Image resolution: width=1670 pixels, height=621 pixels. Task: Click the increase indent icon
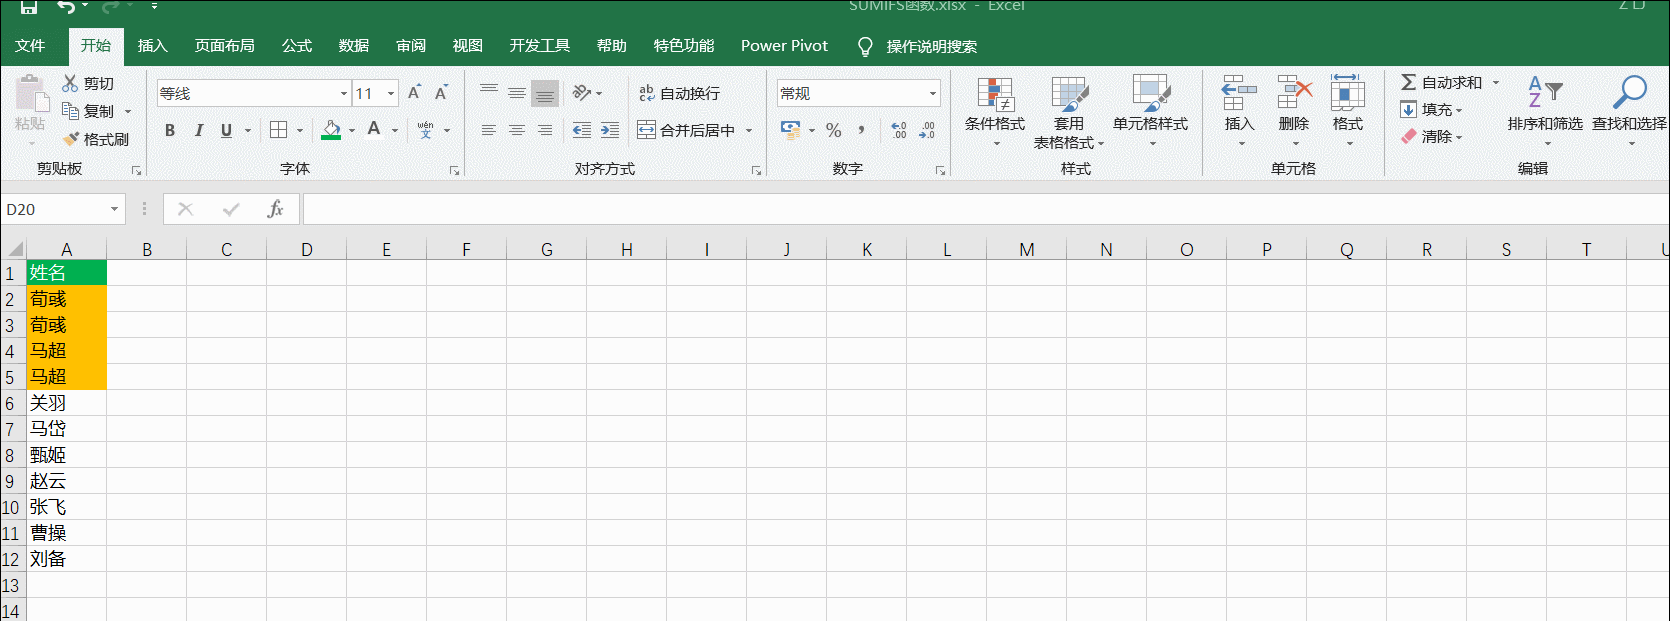click(x=610, y=130)
